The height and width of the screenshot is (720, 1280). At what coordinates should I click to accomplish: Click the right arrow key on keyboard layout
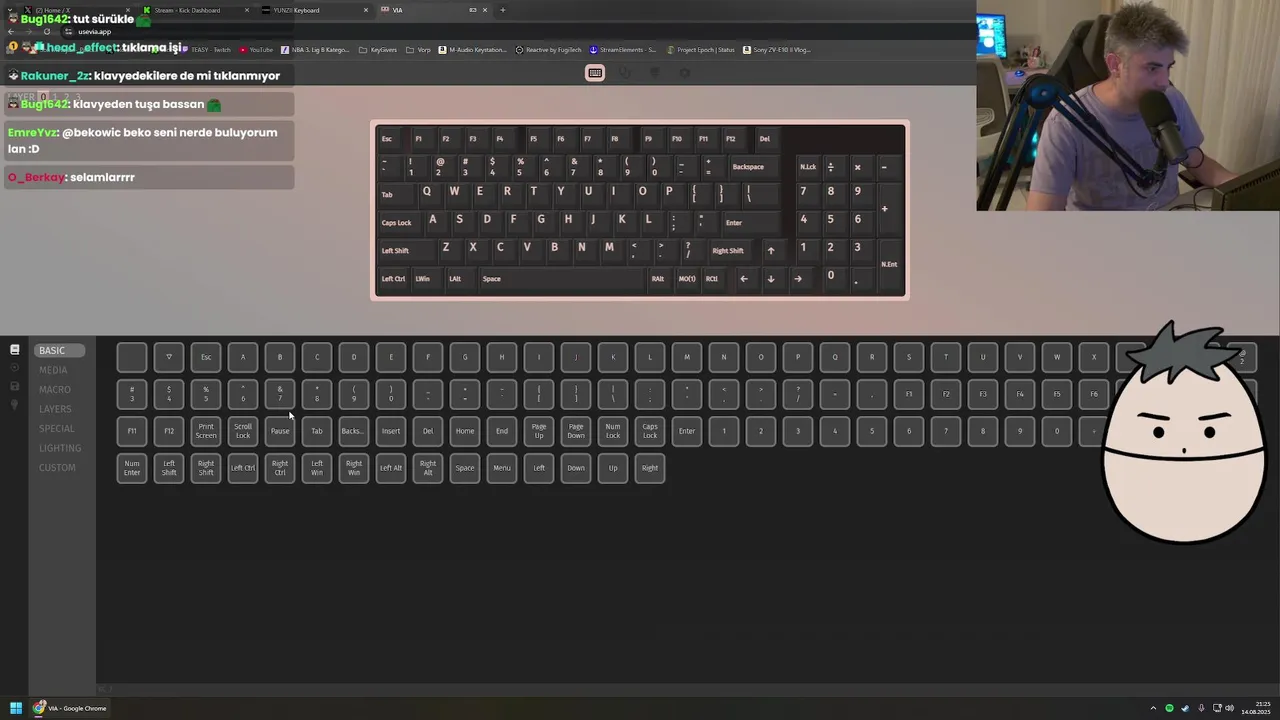pyautogui.click(x=797, y=279)
